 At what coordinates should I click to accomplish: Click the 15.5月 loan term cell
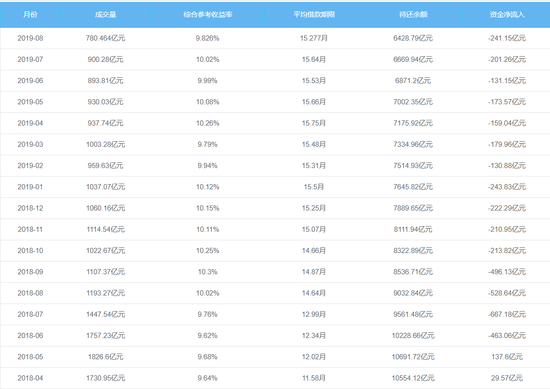point(314,187)
